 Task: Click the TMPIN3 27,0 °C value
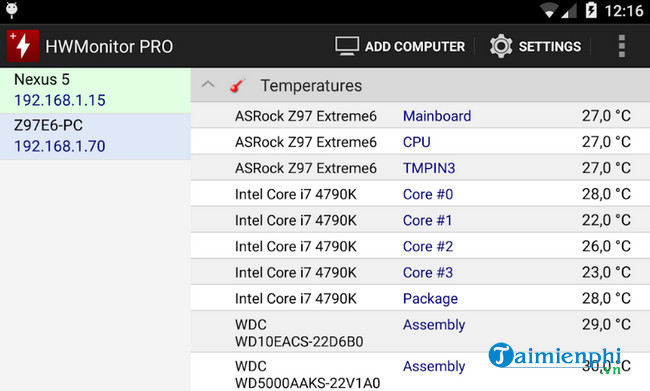pos(606,168)
